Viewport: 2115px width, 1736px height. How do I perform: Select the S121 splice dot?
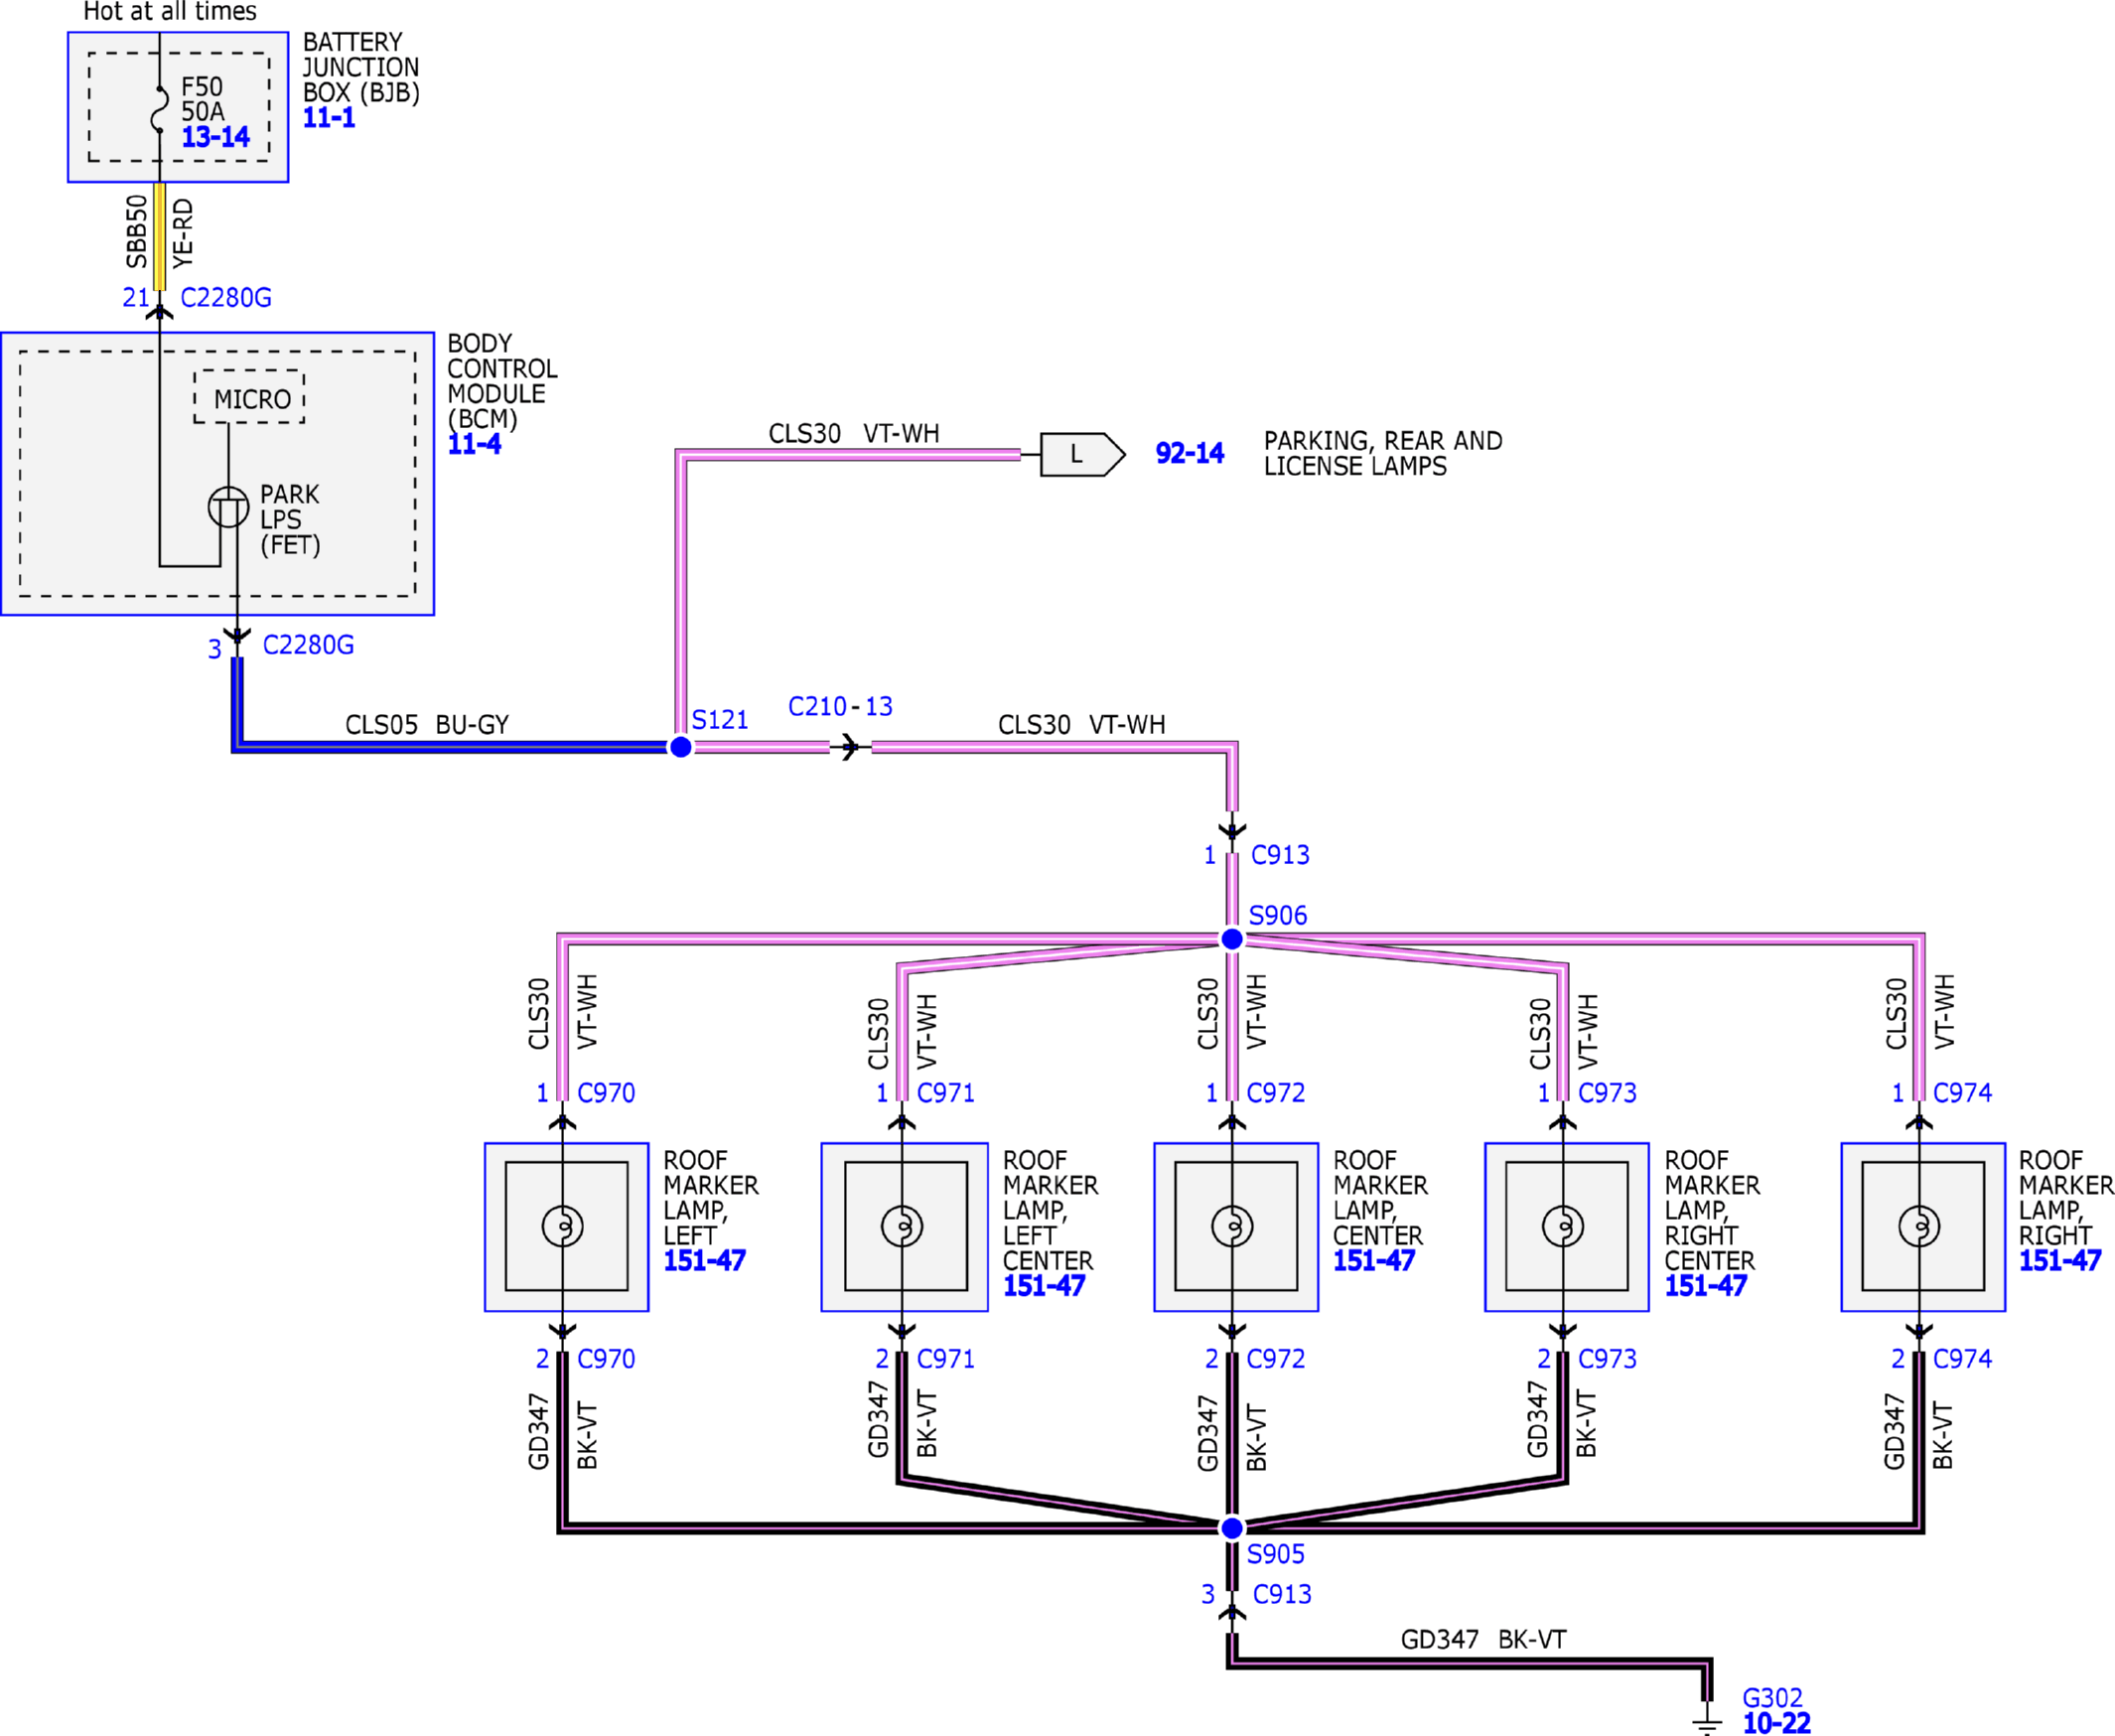pyautogui.click(x=680, y=747)
